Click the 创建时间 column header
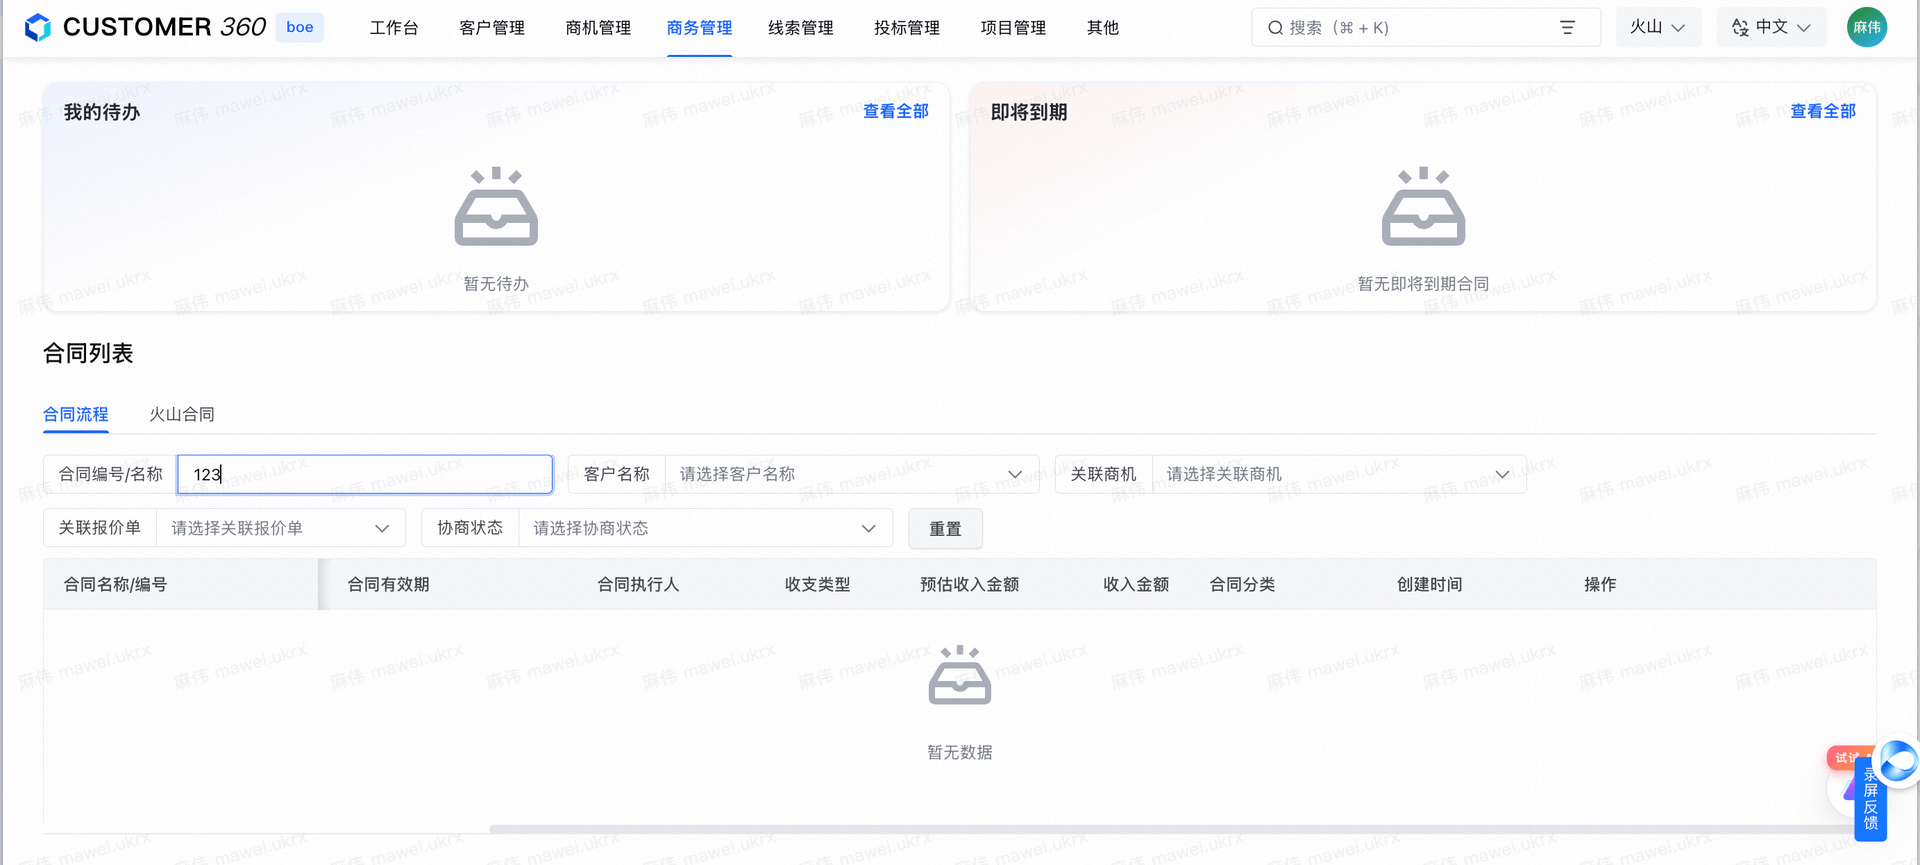Screen dimensions: 1920x865 [1429, 584]
